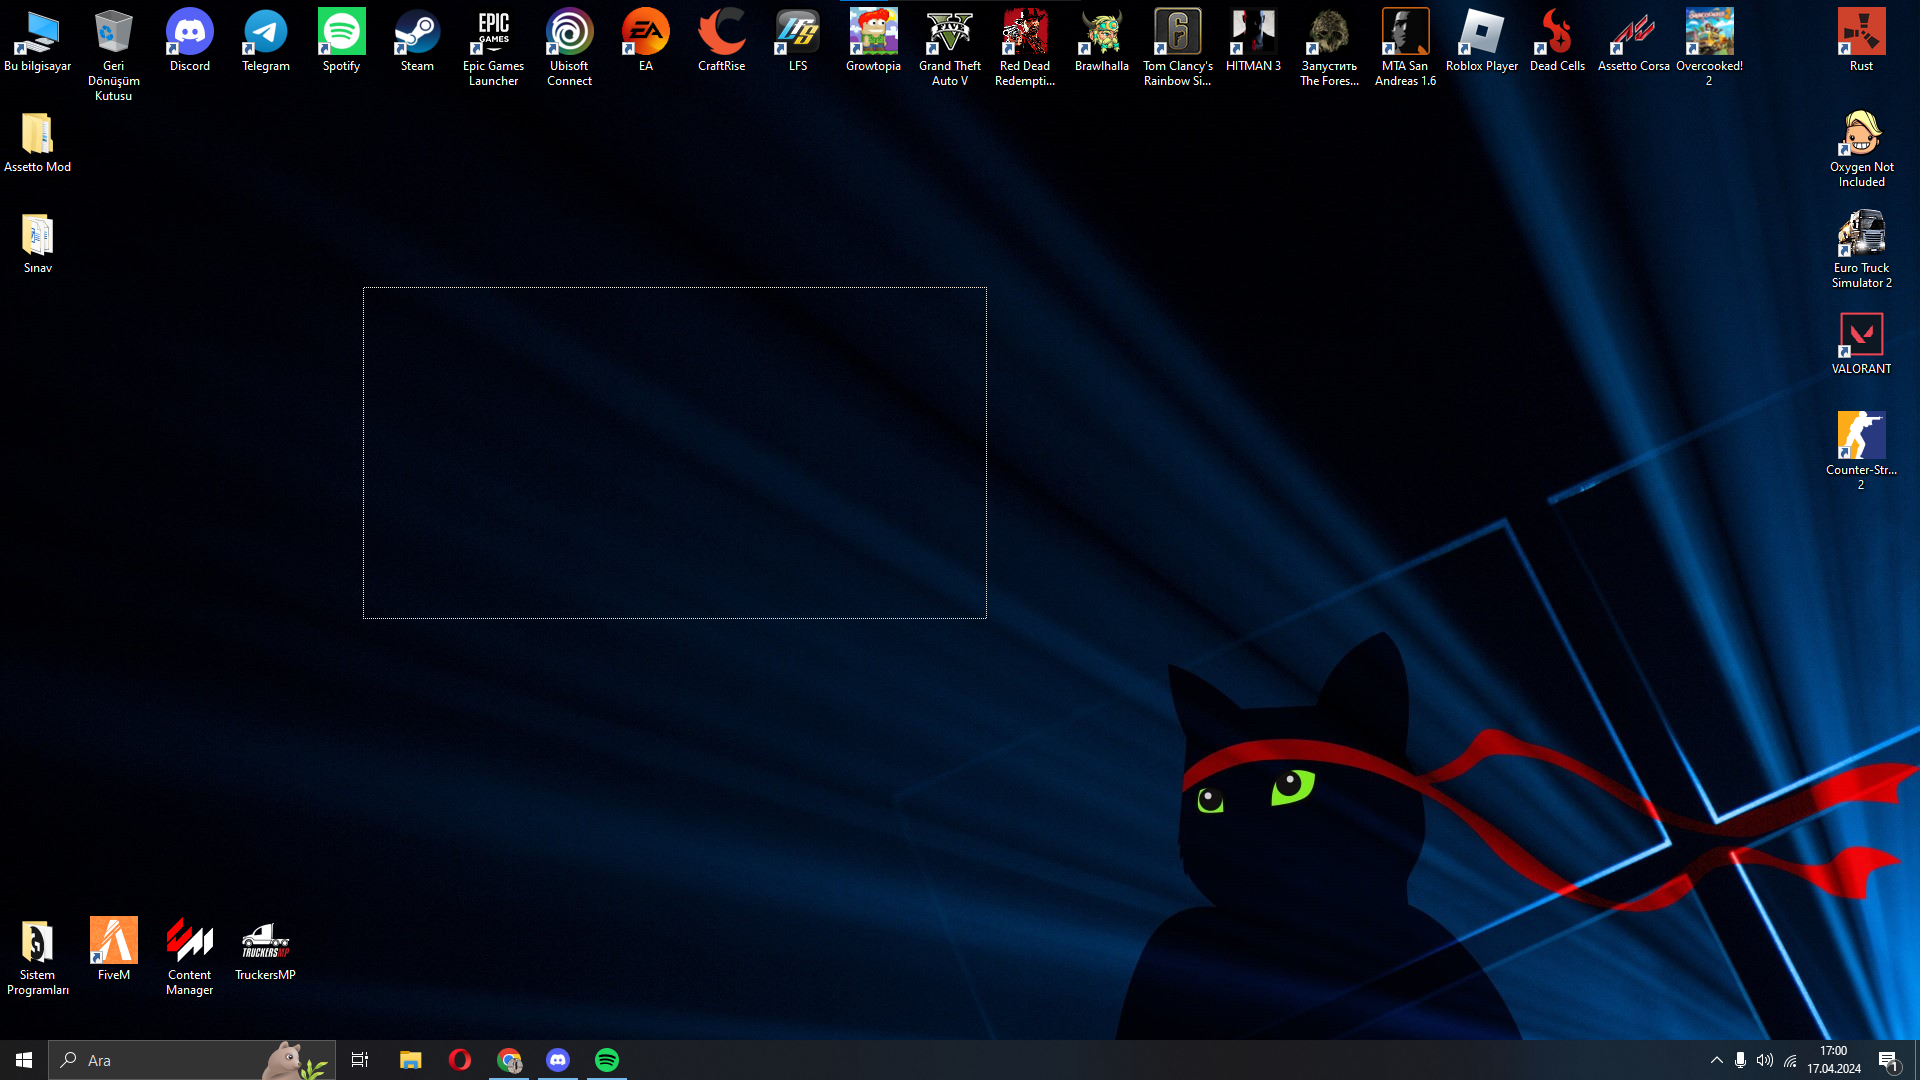Select the Red Dead Redemption shortcut
Image resolution: width=1920 pixels, height=1080 pixels.
[1026, 48]
